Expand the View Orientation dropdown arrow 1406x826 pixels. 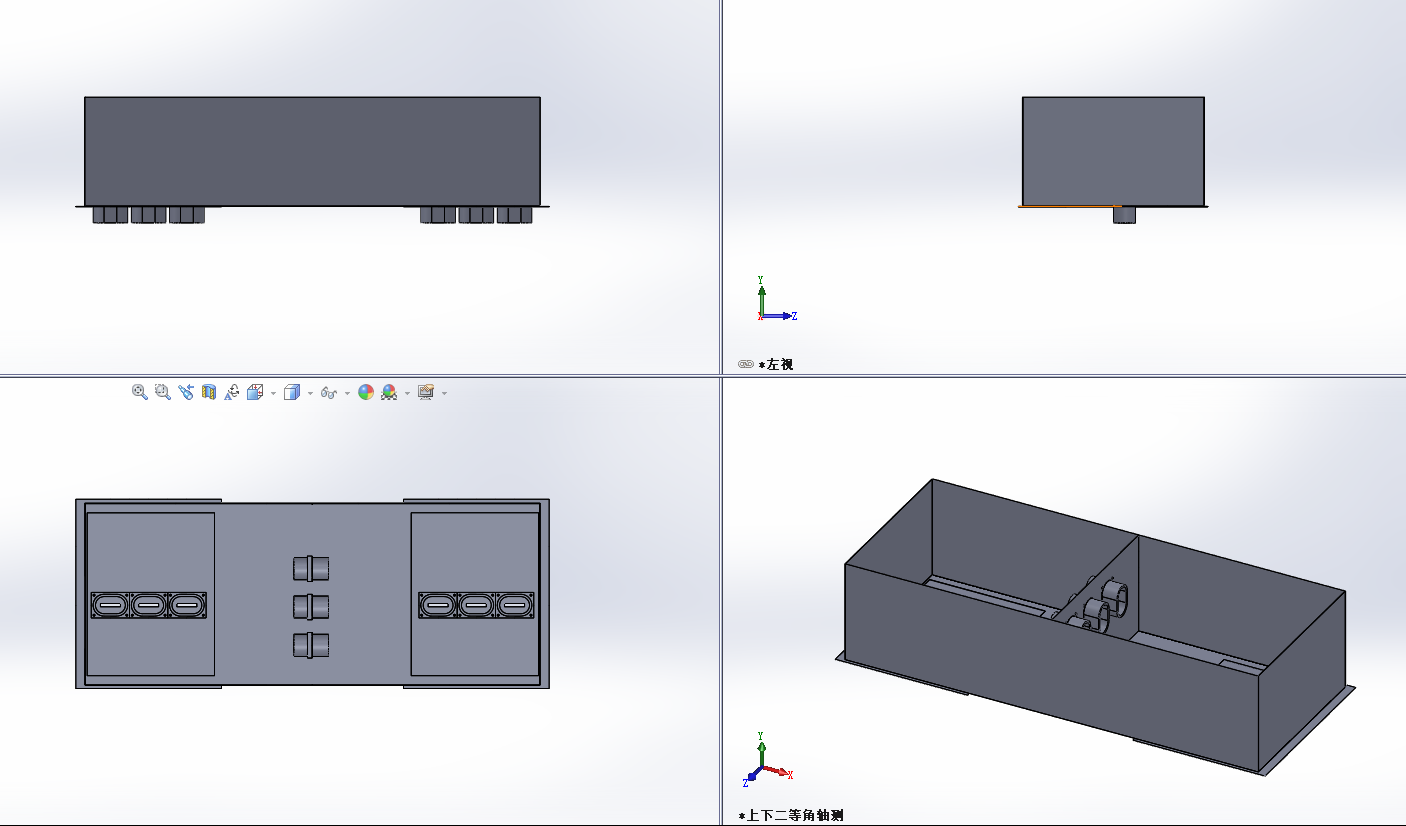(x=273, y=393)
